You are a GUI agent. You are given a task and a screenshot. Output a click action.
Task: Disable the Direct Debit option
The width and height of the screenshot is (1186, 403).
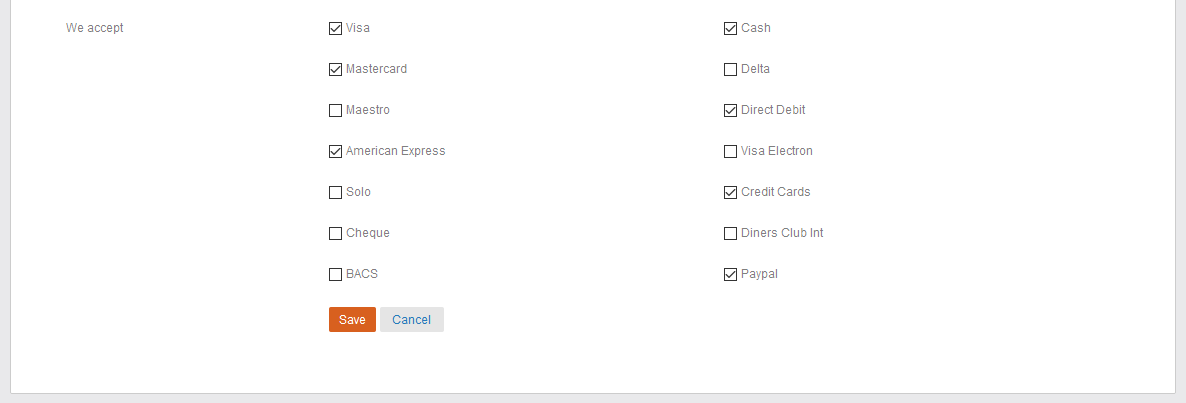point(730,111)
